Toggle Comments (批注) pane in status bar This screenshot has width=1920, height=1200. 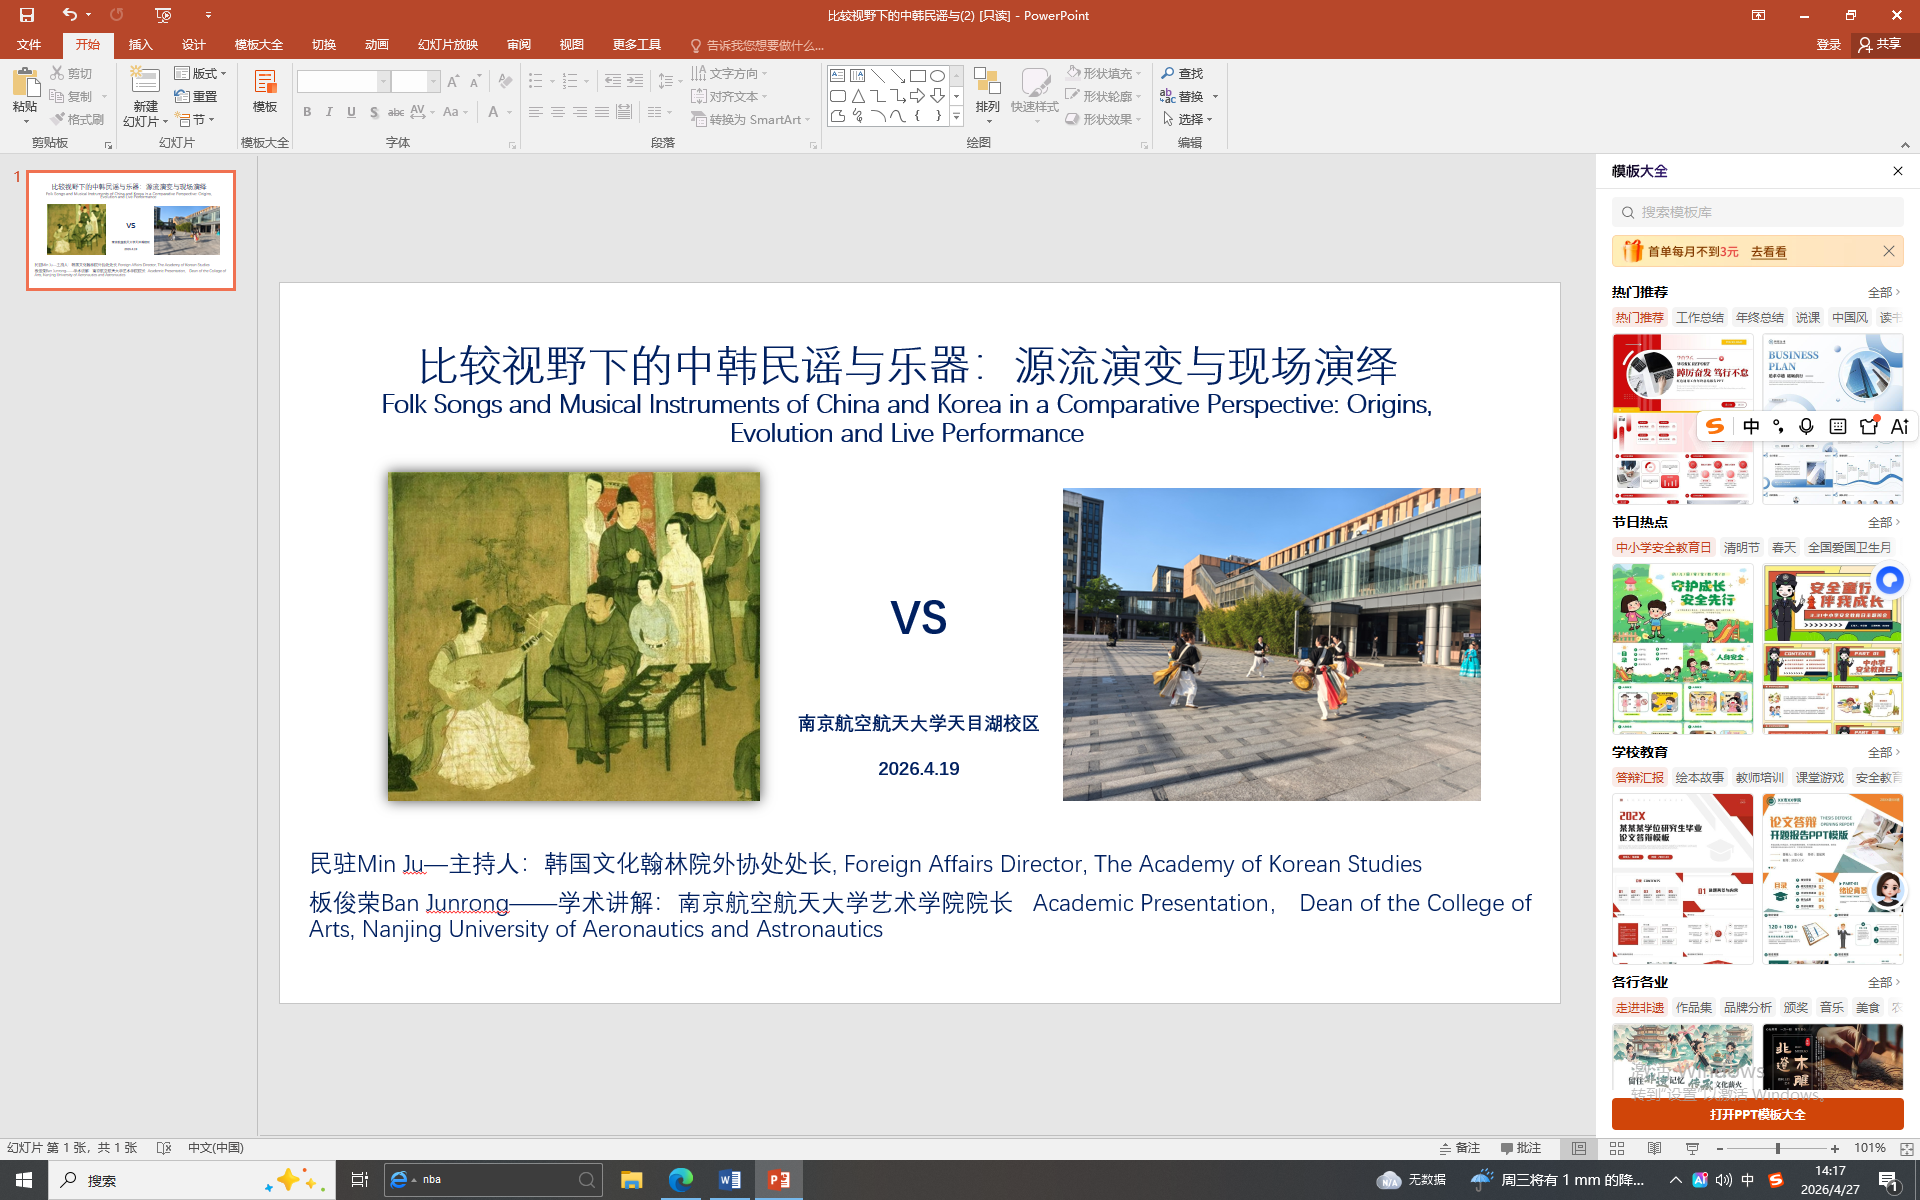click(1521, 1148)
